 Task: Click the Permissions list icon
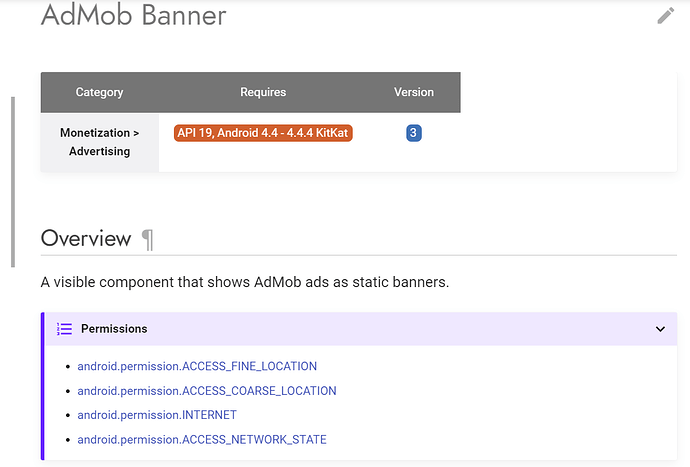64,329
